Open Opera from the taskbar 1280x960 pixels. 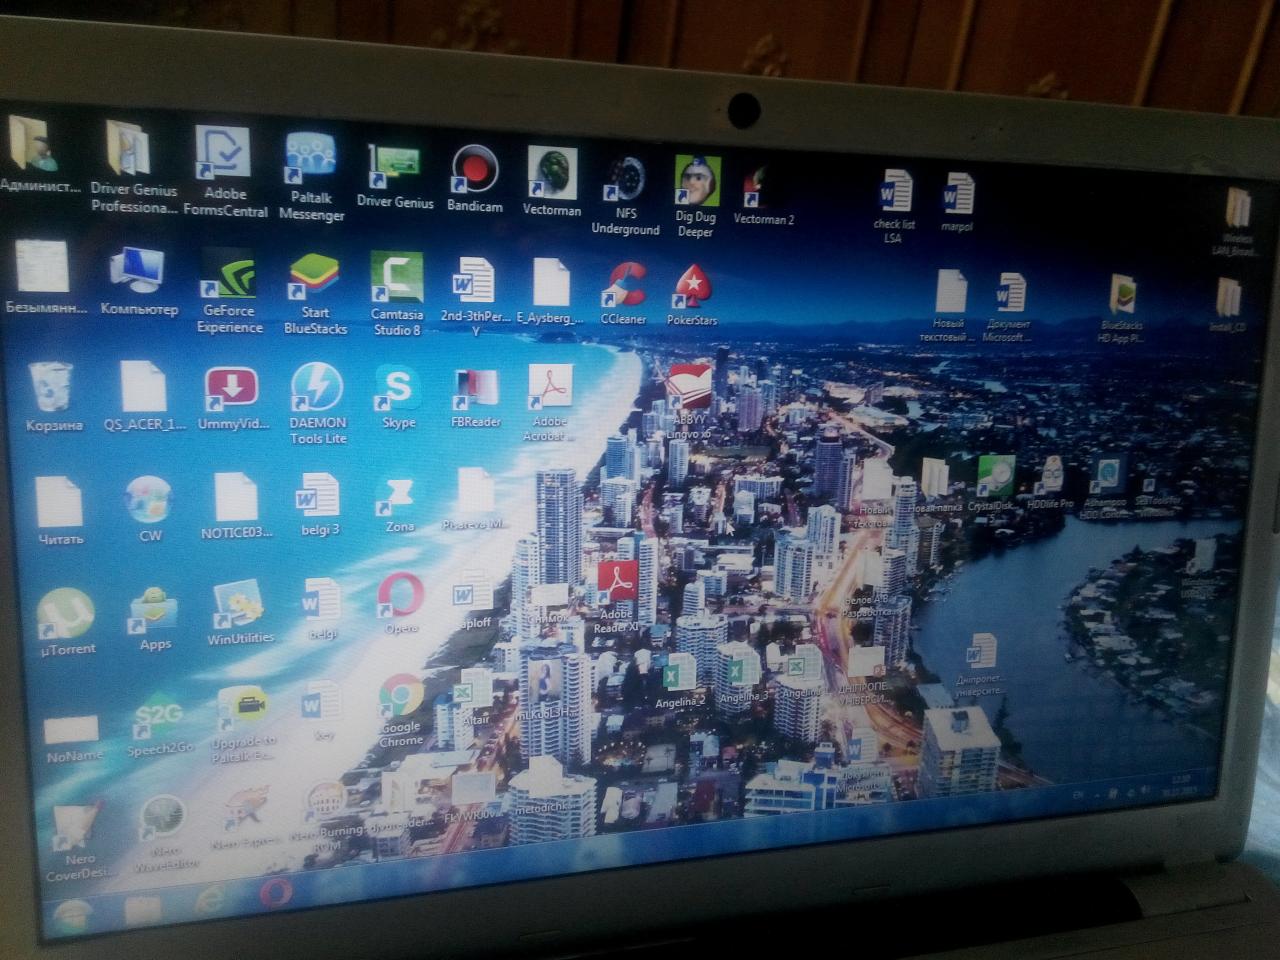(x=276, y=893)
